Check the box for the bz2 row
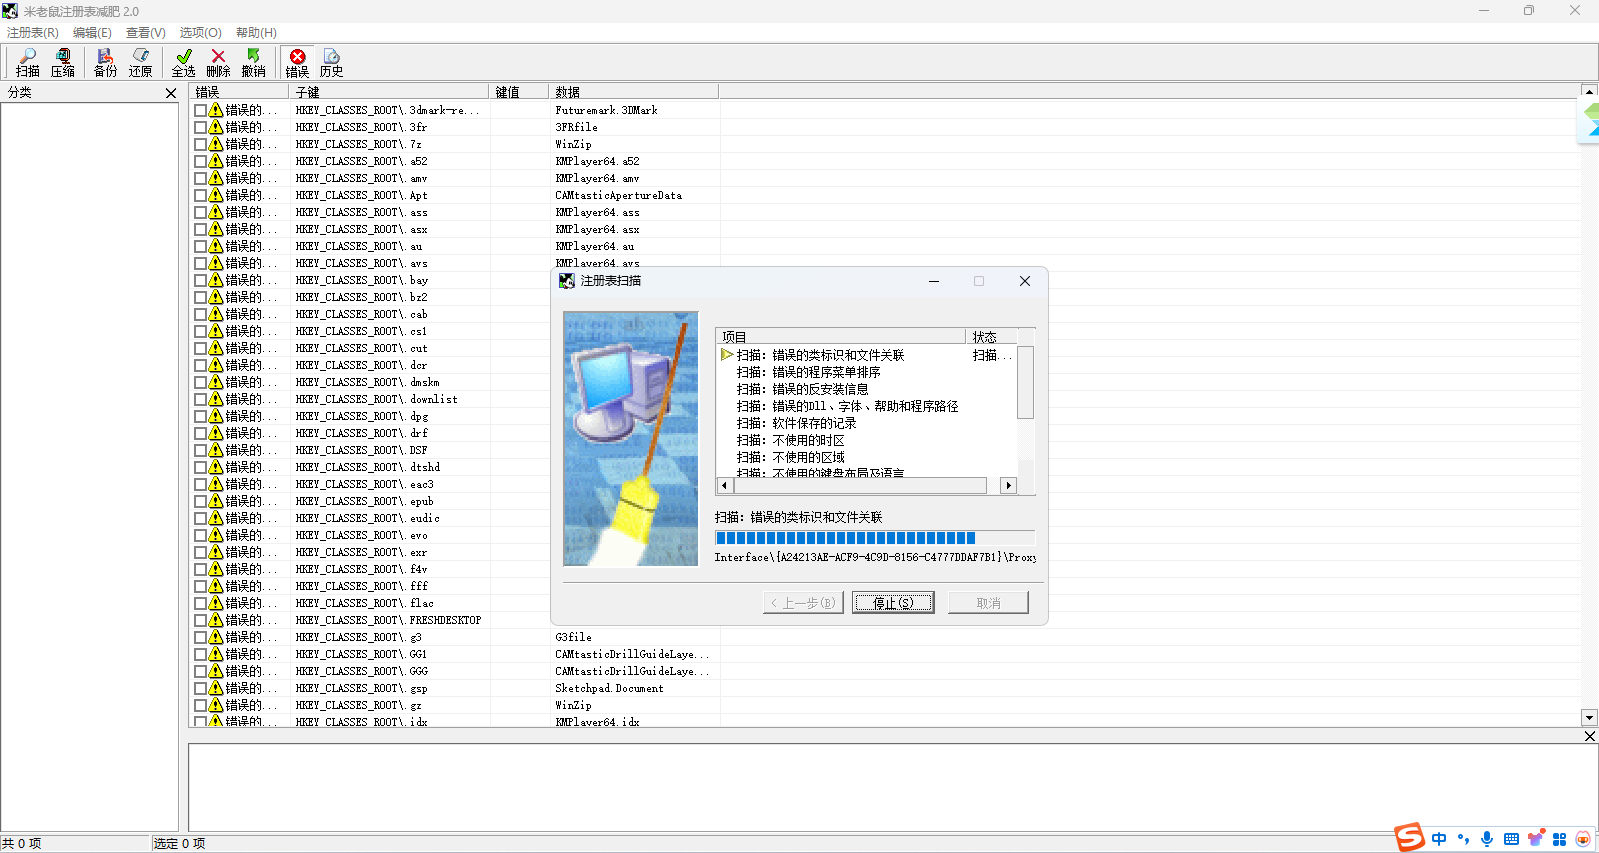Screen dimensions: 1599x853 [x=200, y=297]
